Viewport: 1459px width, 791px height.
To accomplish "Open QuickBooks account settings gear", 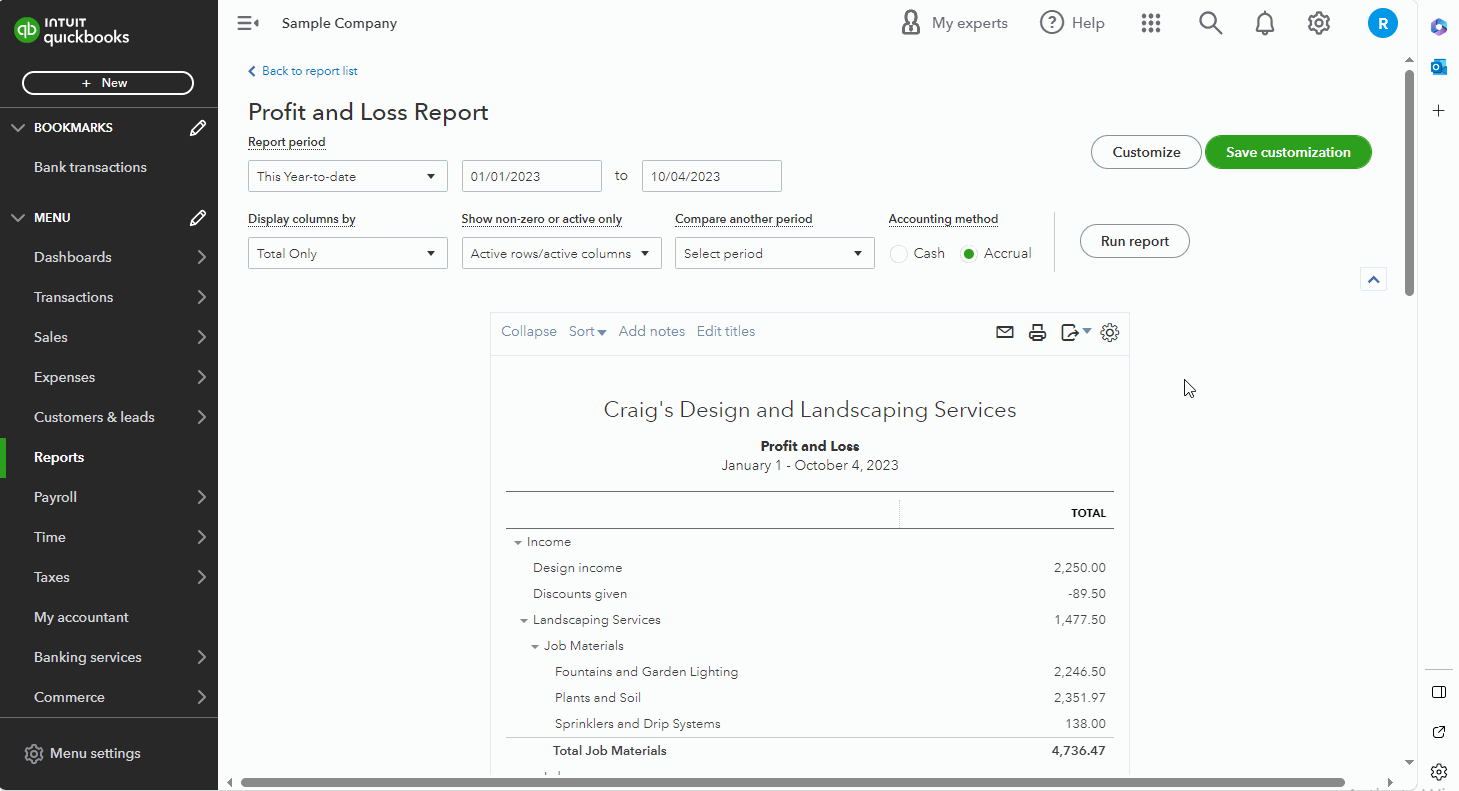I will pos(1318,22).
